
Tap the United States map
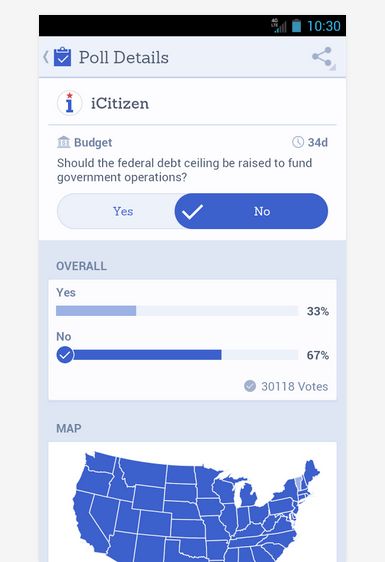(196, 506)
